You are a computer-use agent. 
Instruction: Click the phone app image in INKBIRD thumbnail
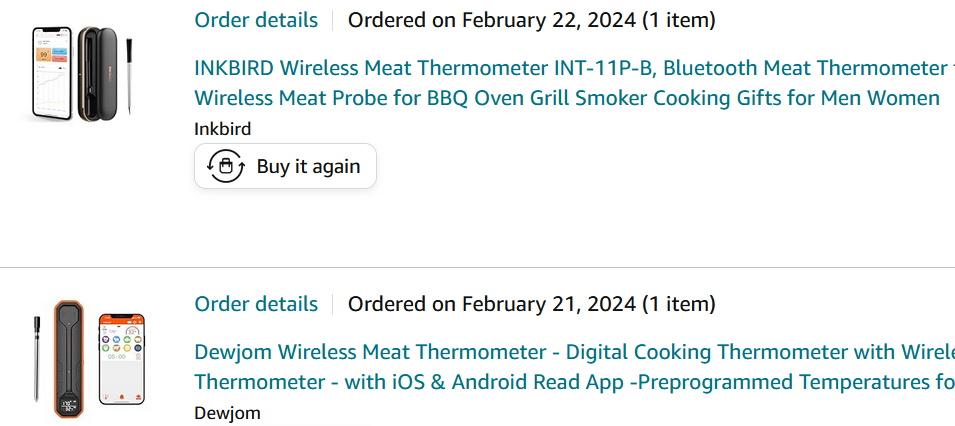52,73
